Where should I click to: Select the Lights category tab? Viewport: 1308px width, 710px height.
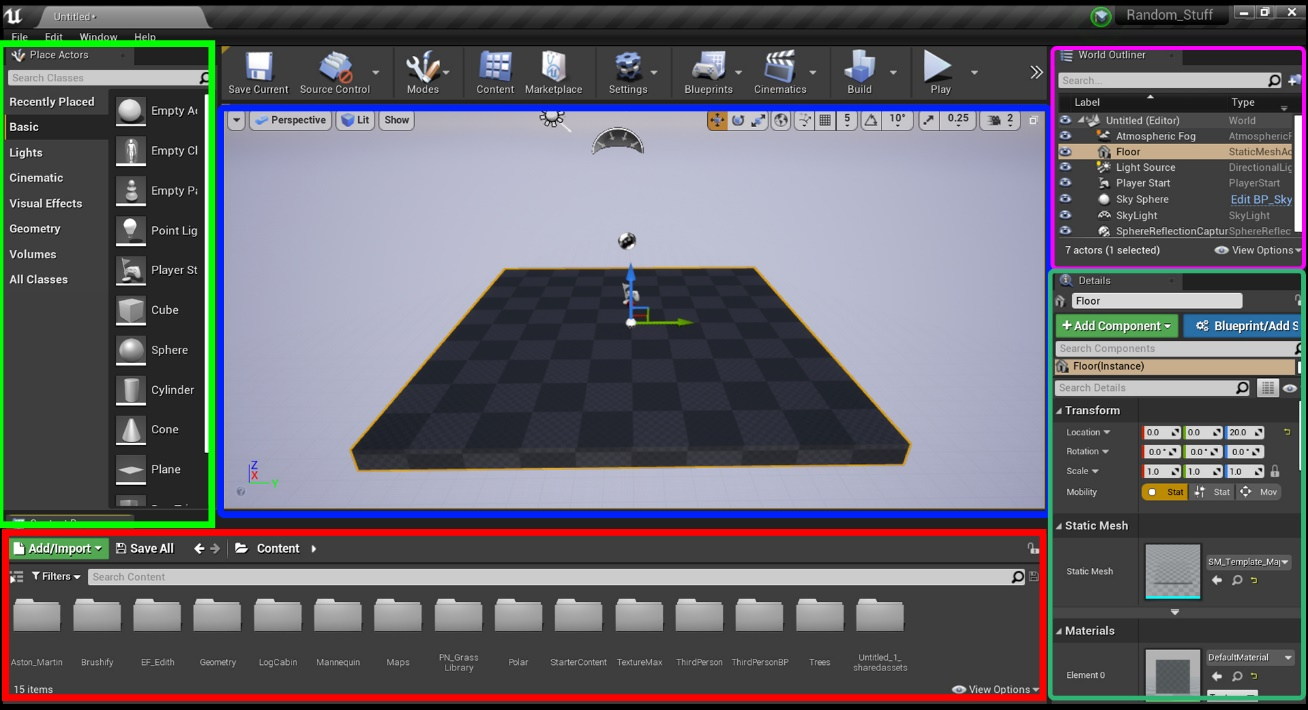pos(26,153)
